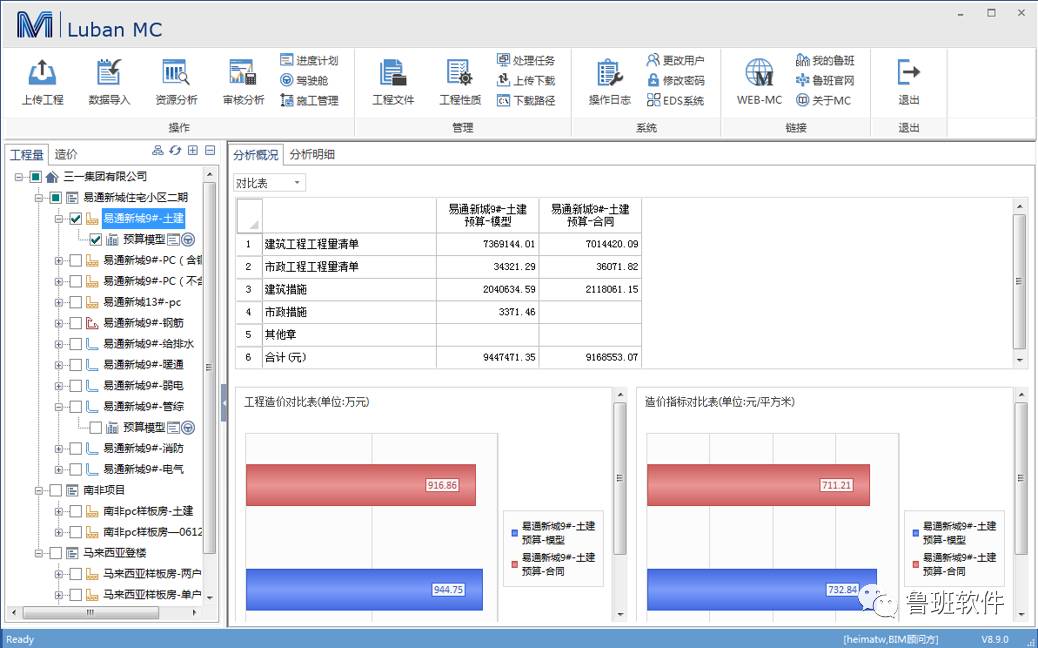Screen dimensions: 1038x648
Task: Open the 进度计划 schedule plan
Action: click(x=309, y=60)
